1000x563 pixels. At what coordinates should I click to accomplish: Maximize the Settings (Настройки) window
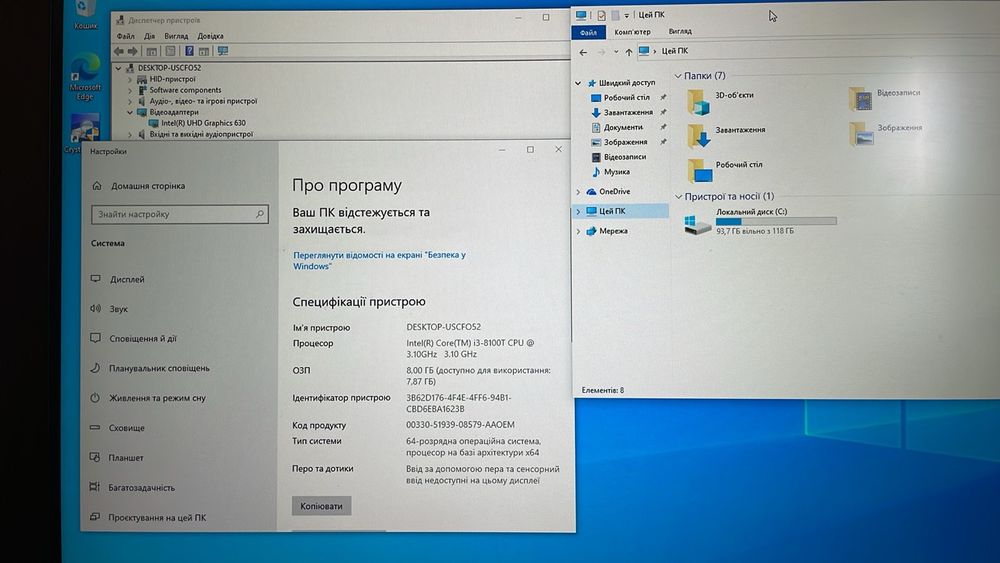530,150
